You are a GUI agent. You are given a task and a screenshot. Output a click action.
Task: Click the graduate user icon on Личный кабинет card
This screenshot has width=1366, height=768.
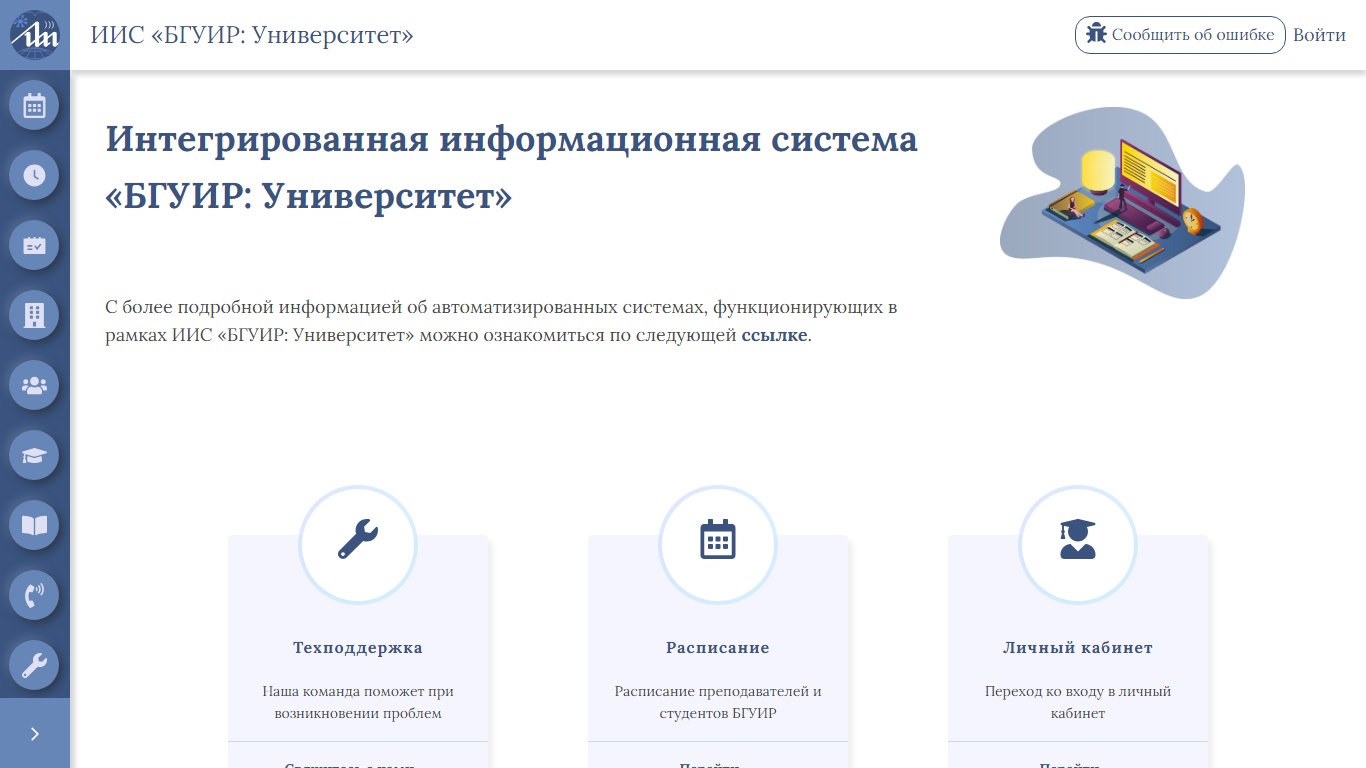(1078, 544)
